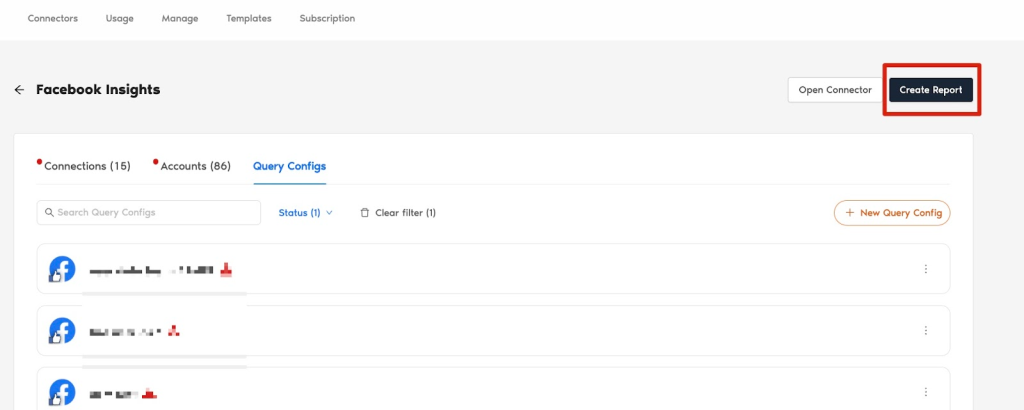
Task: Select the Query Configs tab
Action: (x=289, y=166)
